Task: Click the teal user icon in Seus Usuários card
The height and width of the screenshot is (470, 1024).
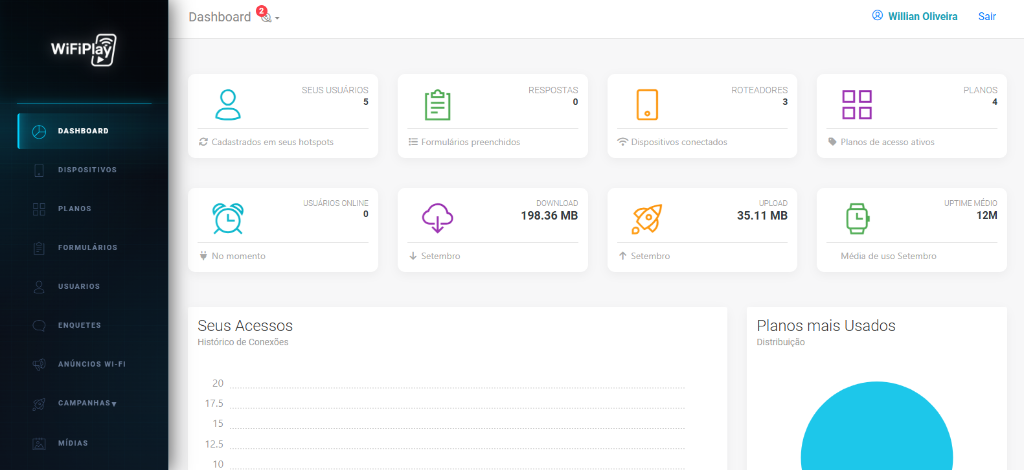Action: tap(228, 104)
